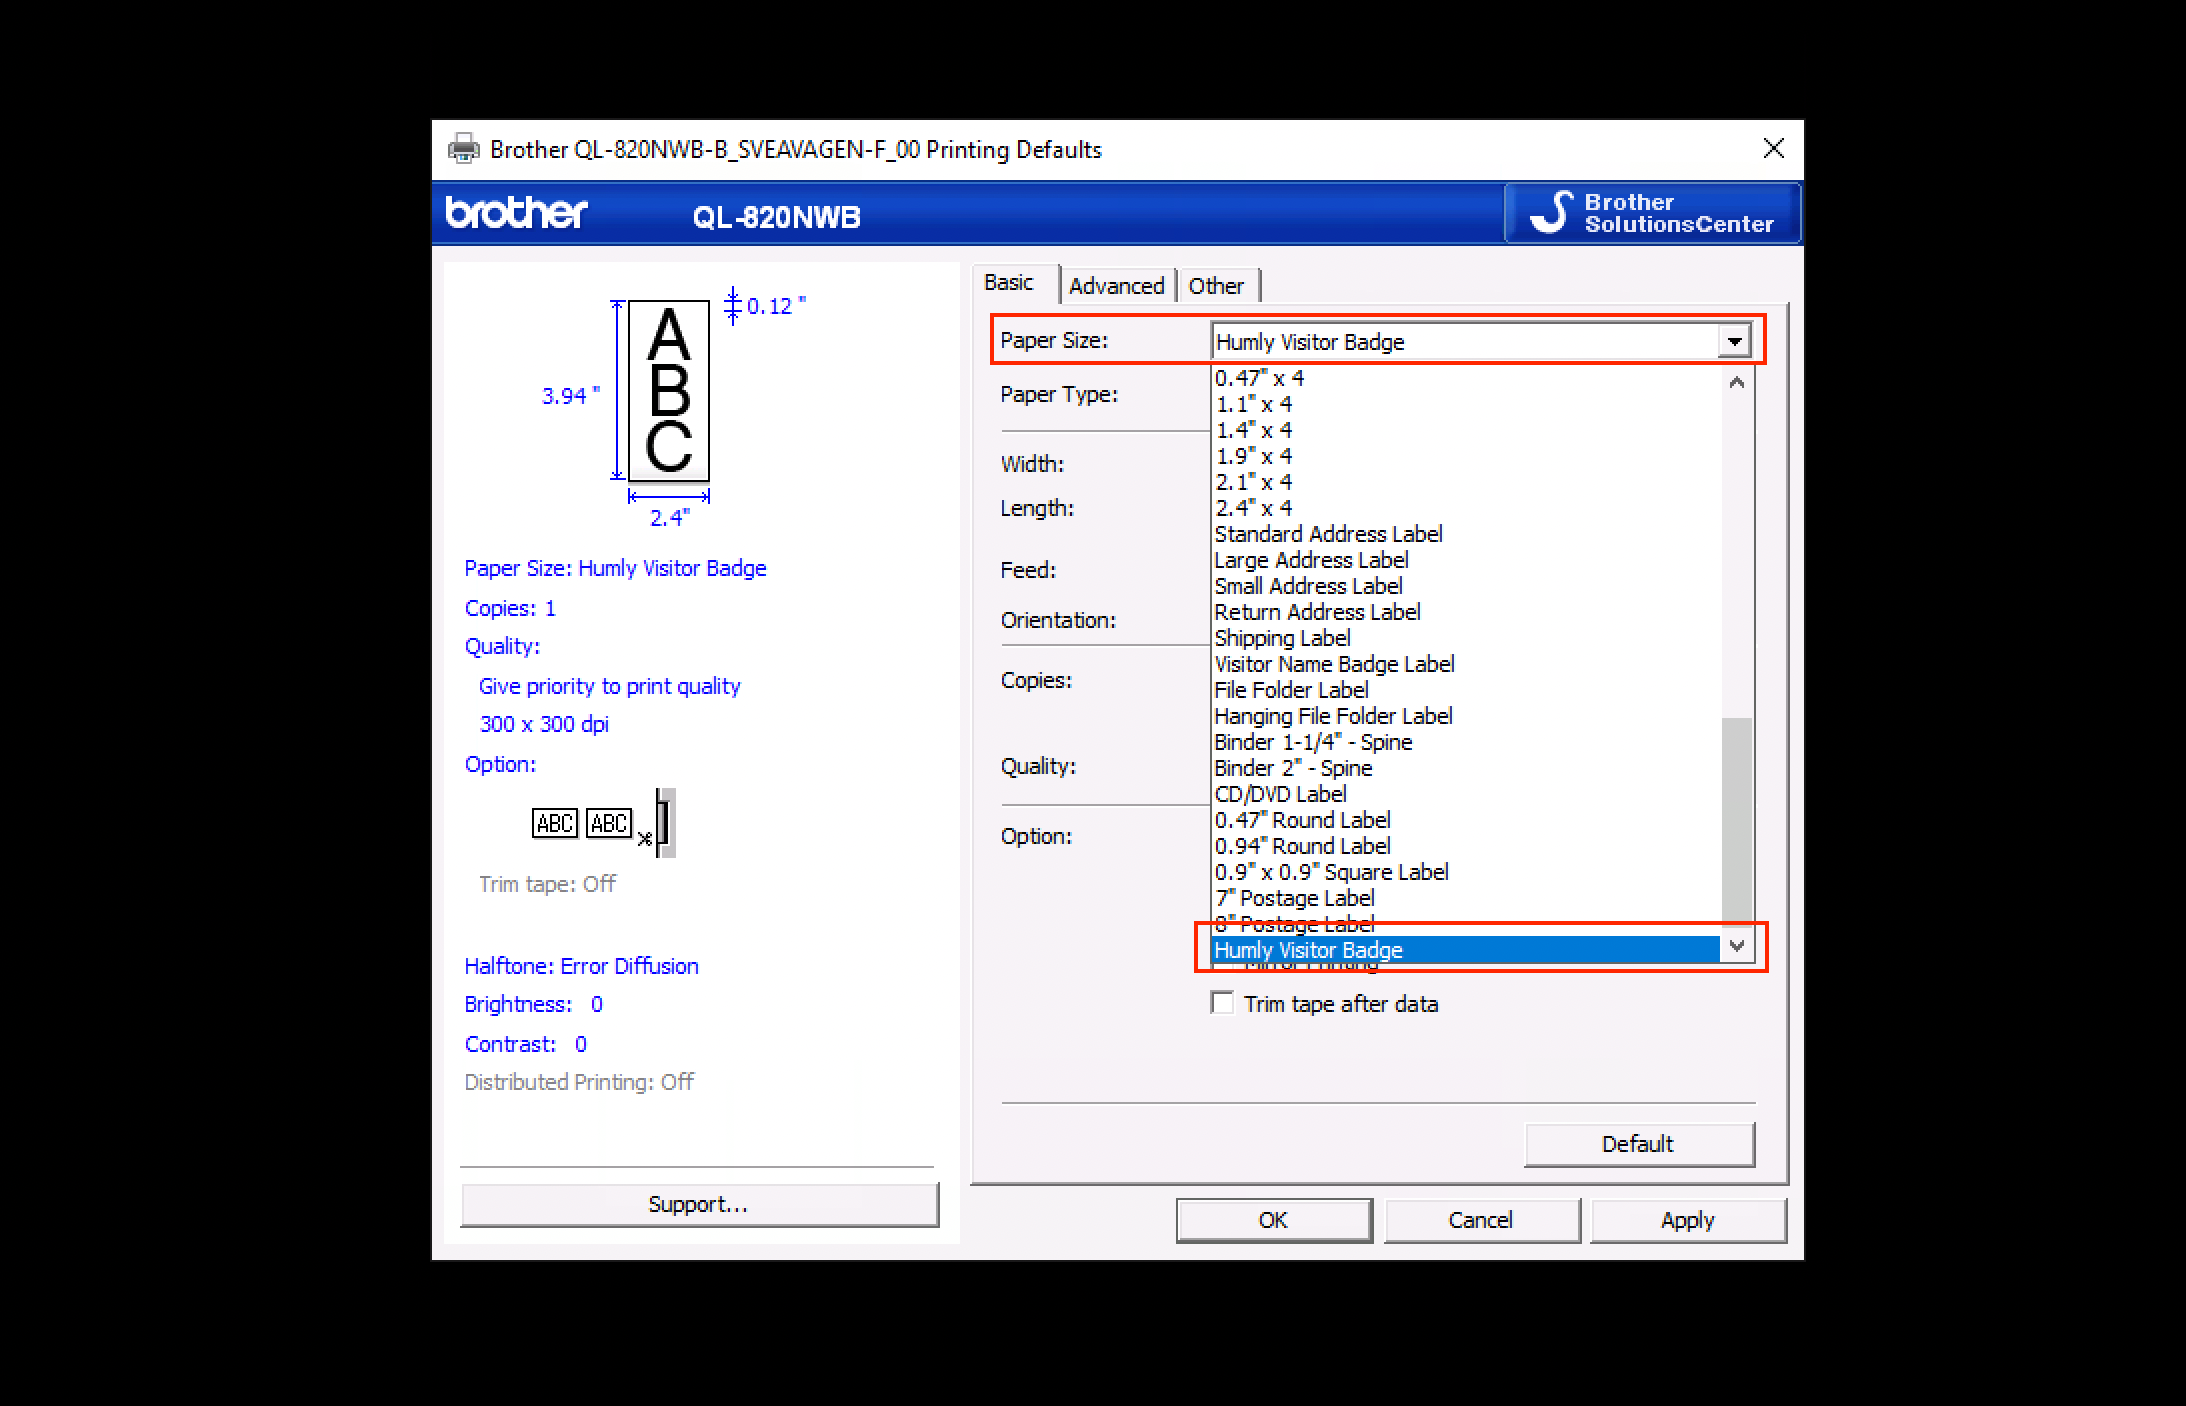Screen dimensions: 2186x1406
Task: Select Standard Address Label option
Action: [x=1467, y=534]
